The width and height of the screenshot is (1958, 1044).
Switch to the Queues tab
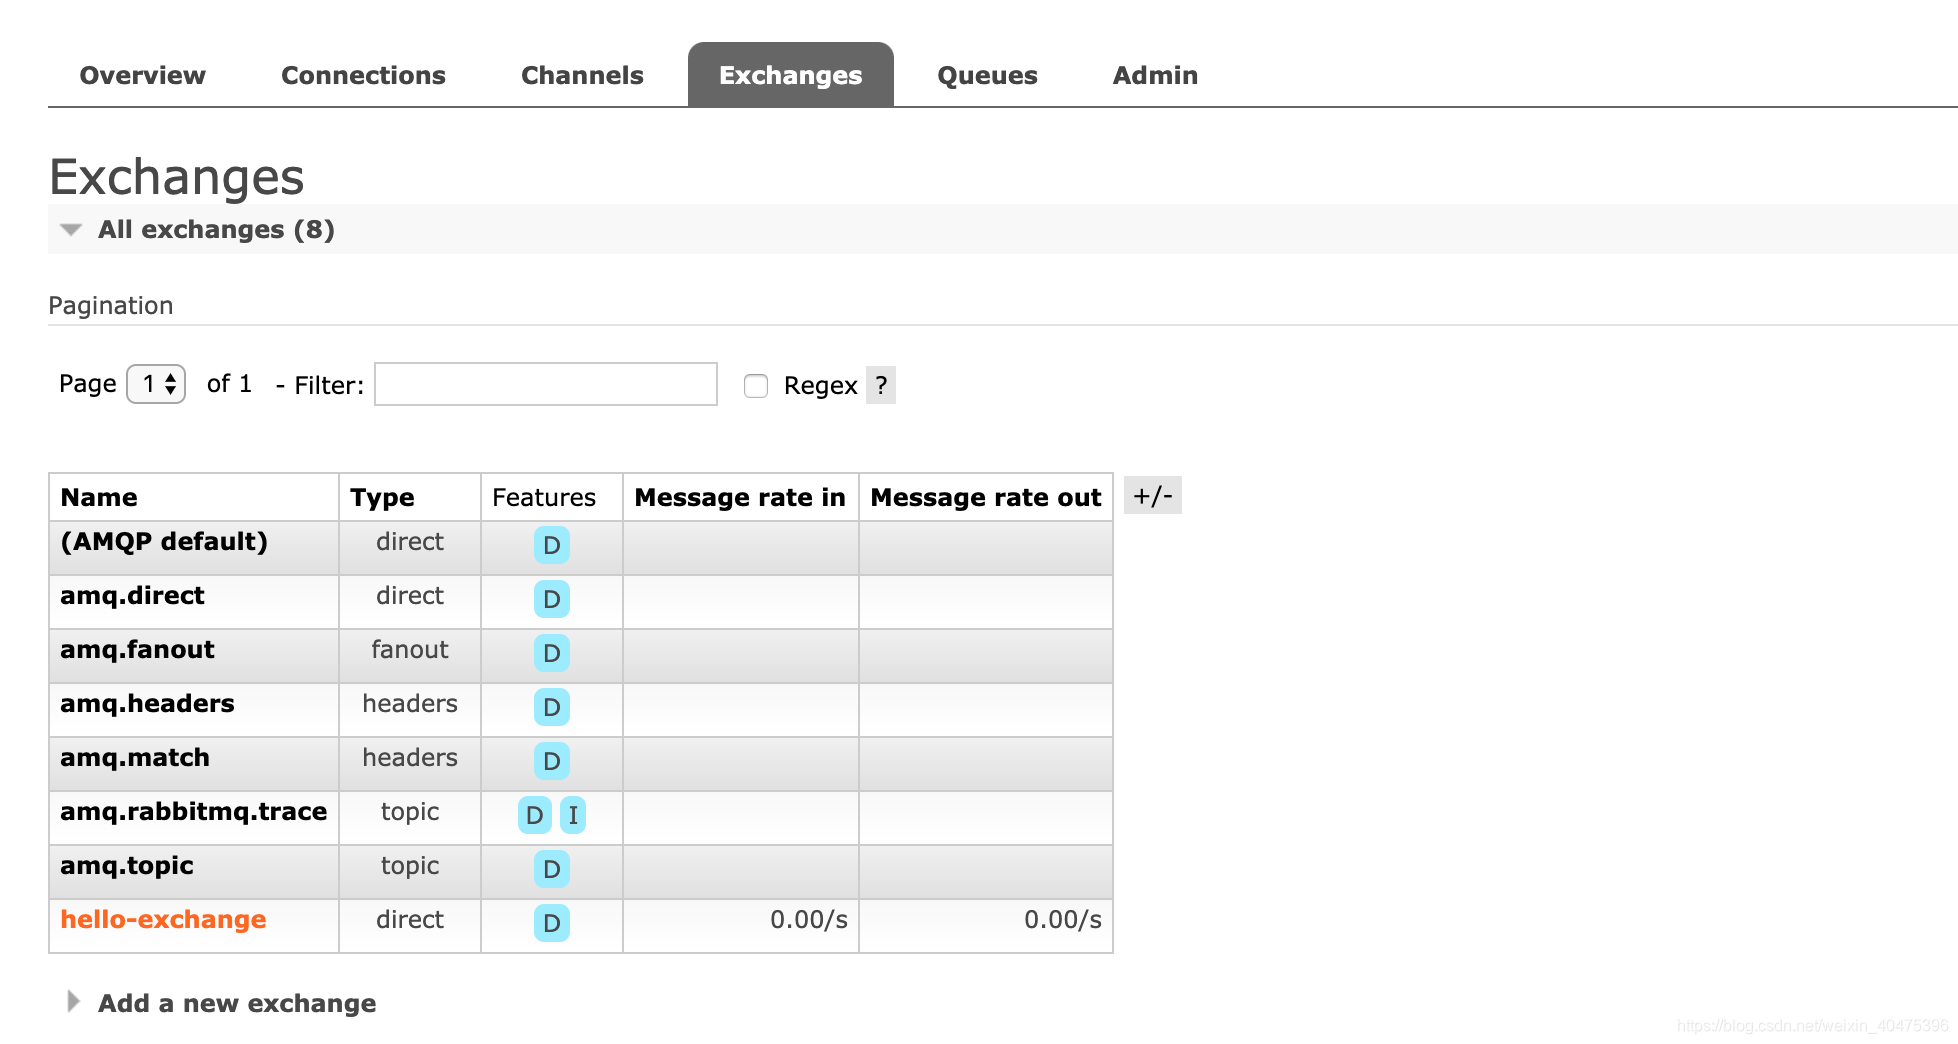987,74
